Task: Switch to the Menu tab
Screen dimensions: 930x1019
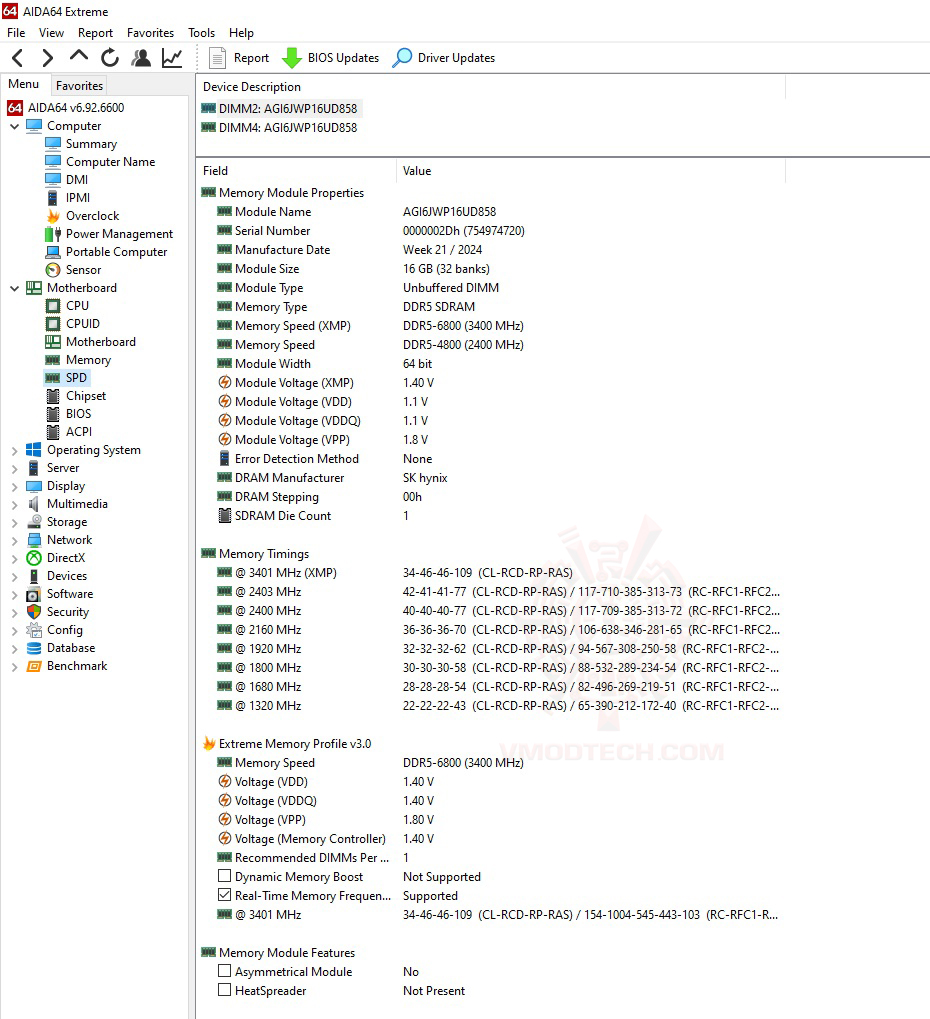Action: pyautogui.click(x=23, y=84)
